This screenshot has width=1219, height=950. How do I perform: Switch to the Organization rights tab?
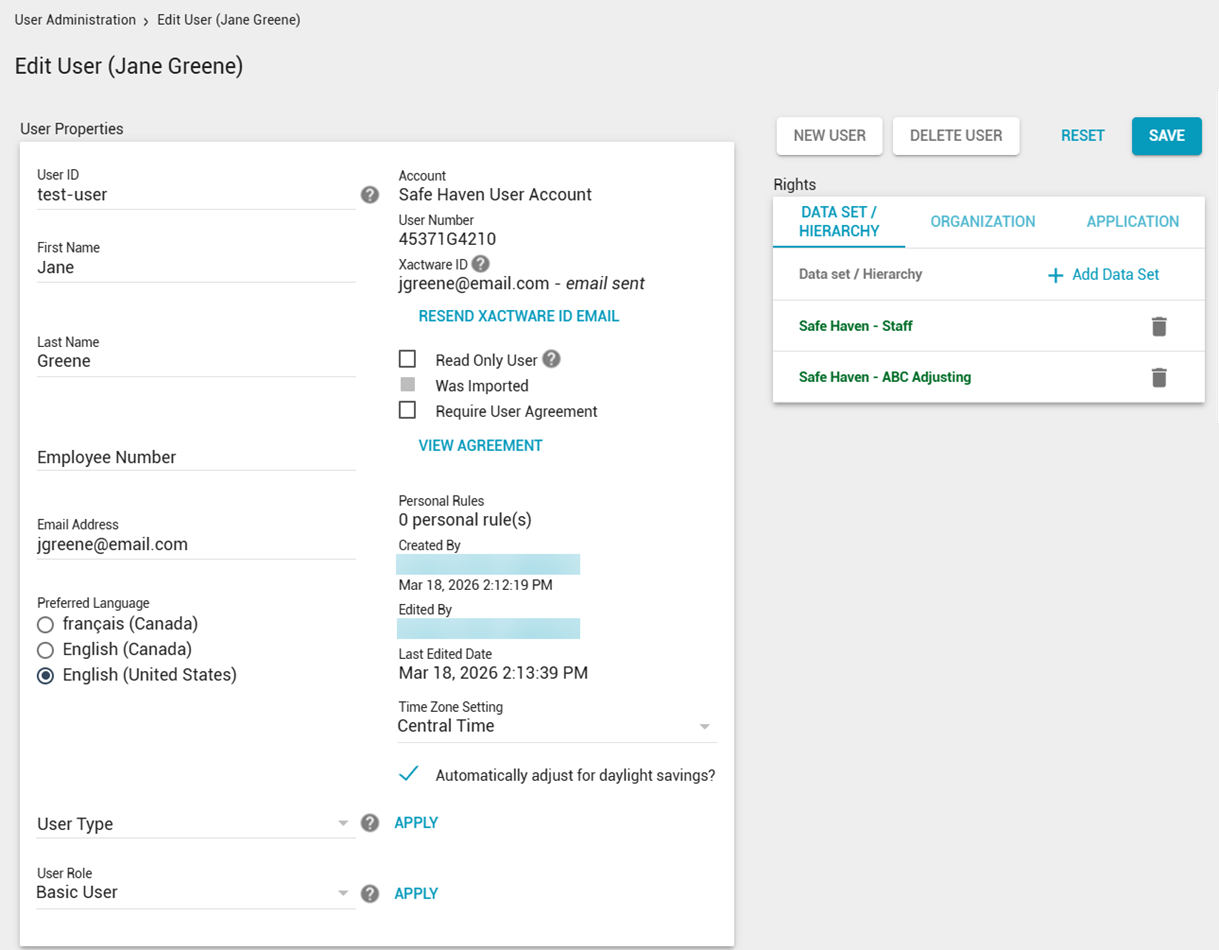(982, 222)
